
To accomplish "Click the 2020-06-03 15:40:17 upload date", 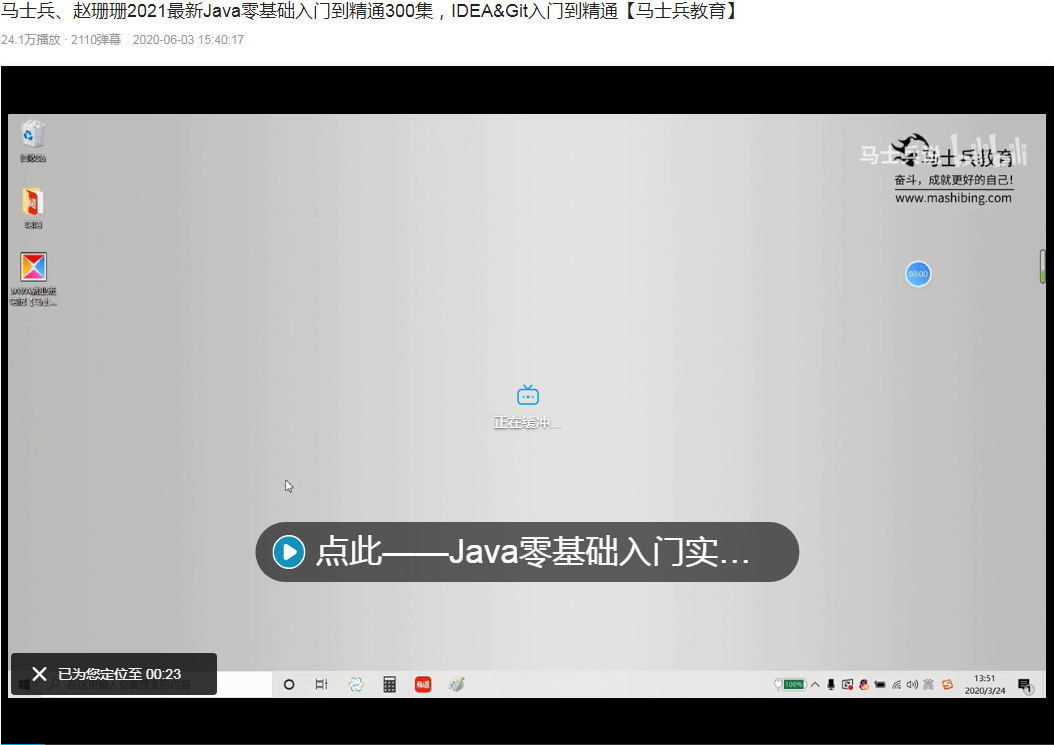I will 188,40.
